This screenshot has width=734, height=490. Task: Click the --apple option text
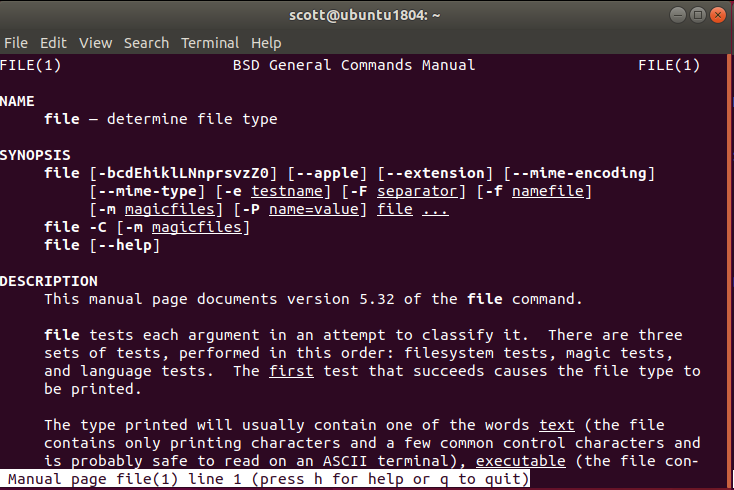coord(327,173)
